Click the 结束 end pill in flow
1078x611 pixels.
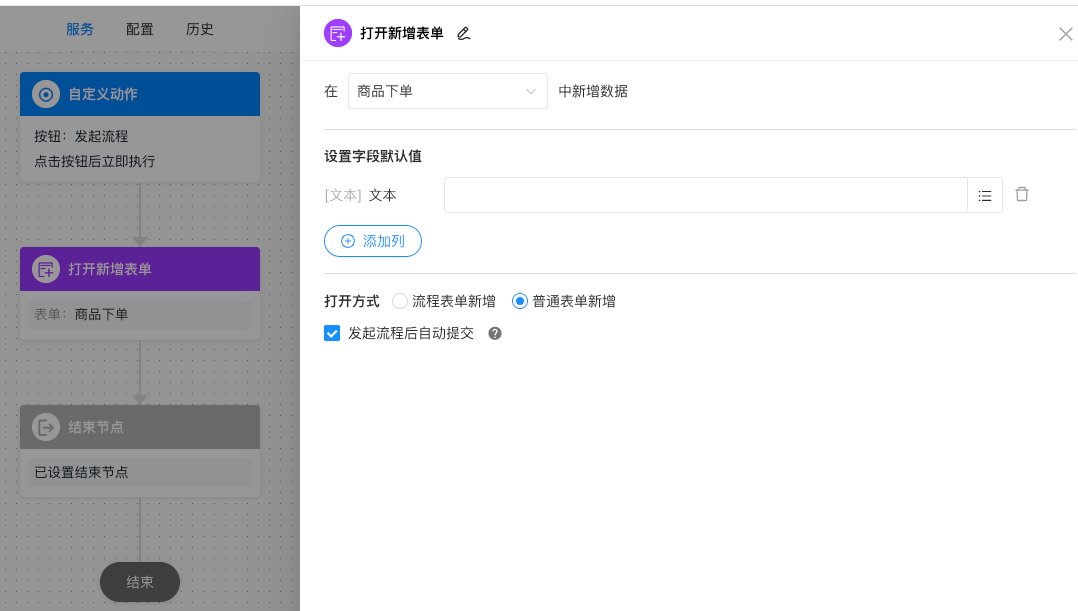pyautogui.click(x=140, y=582)
